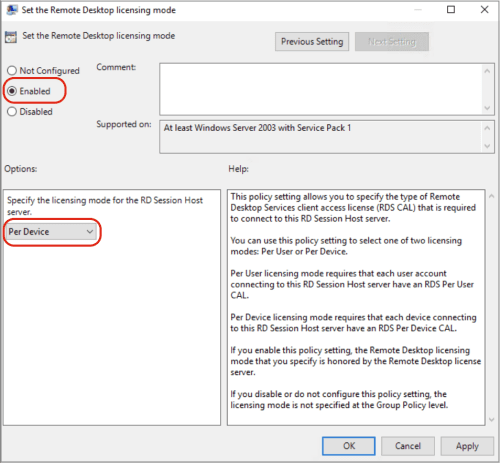Click inside the Comment text box
Image resolution: width=500 pixels, height=463 pixels.
point(321,89)
